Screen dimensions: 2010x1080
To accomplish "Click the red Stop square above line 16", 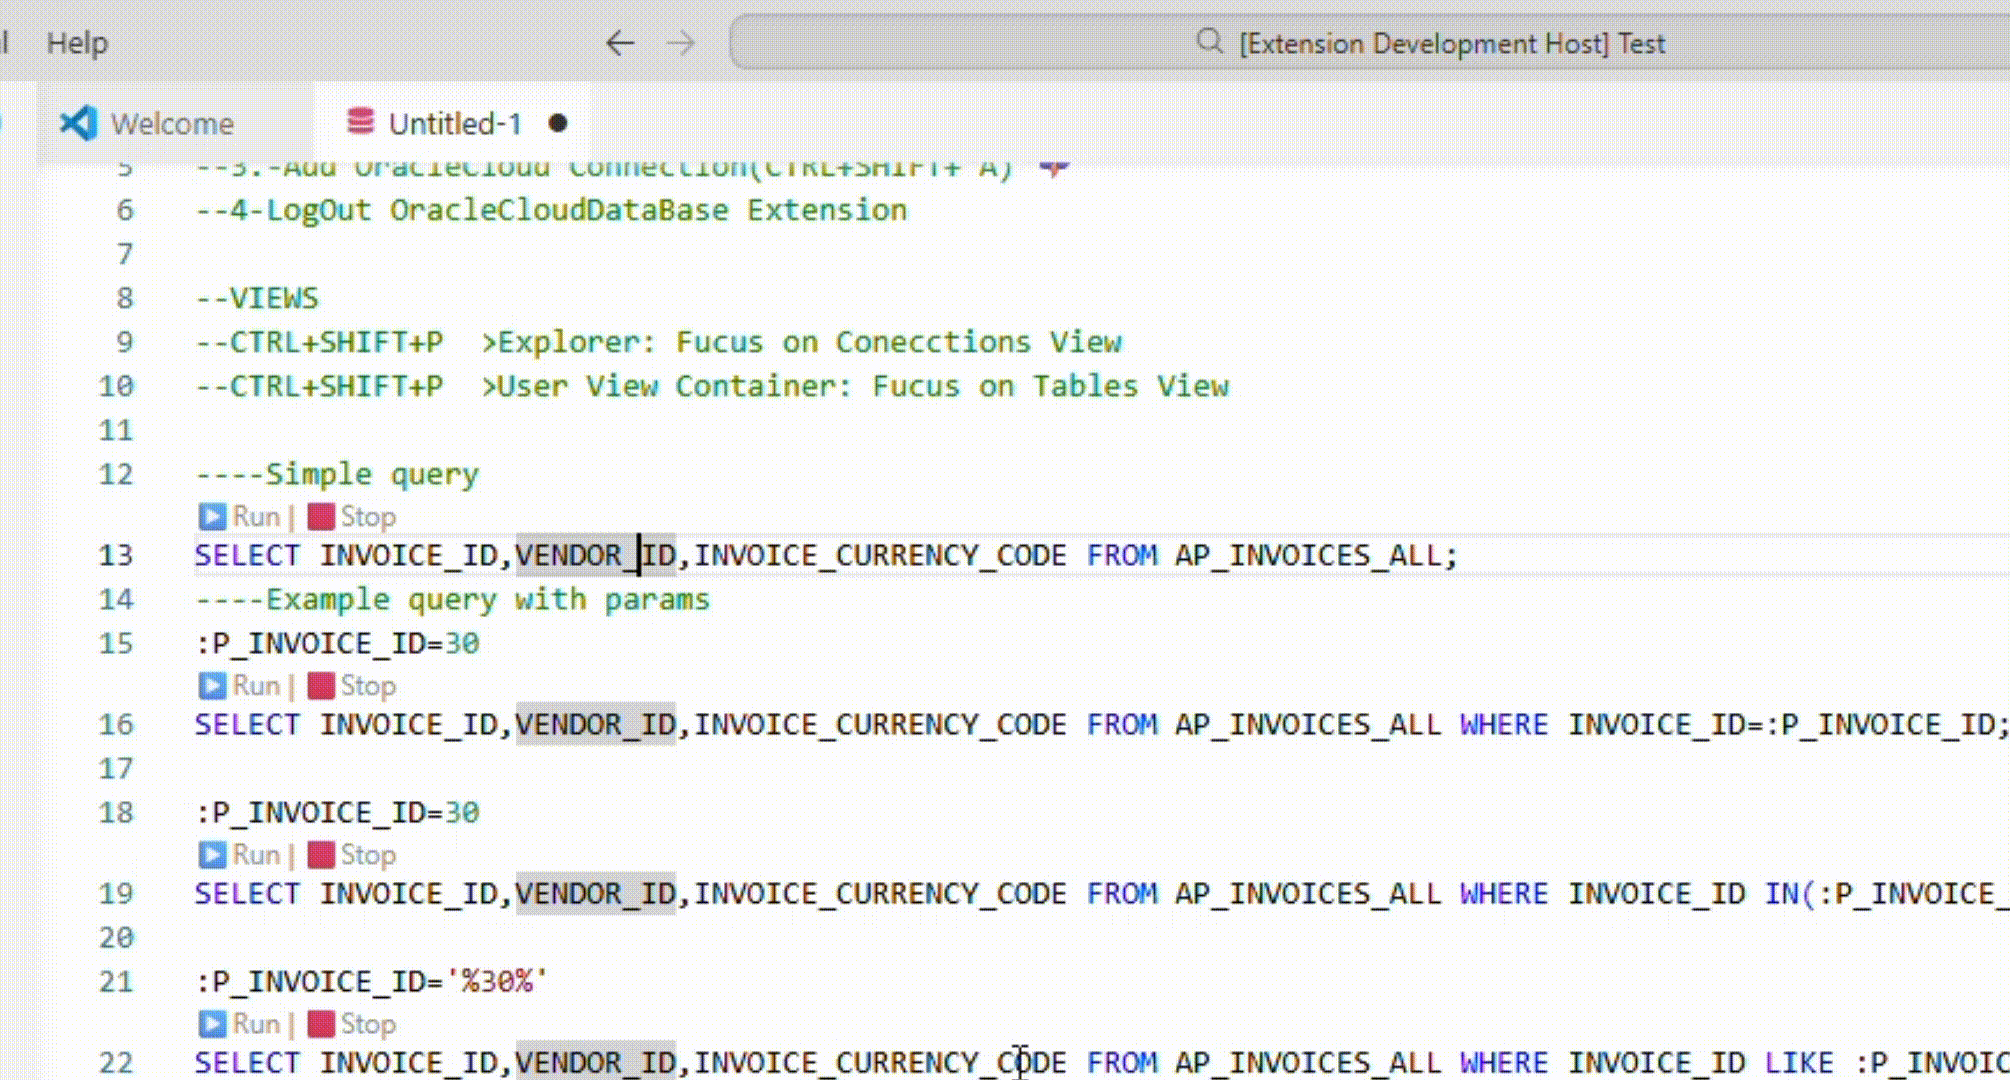I will point(321,686).
